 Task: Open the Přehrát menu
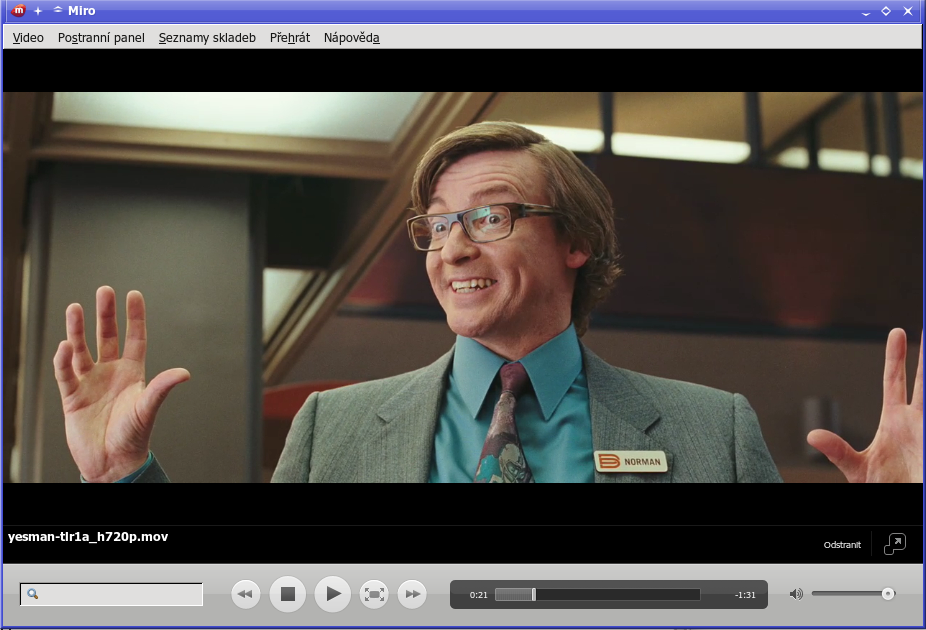[289, 38]
